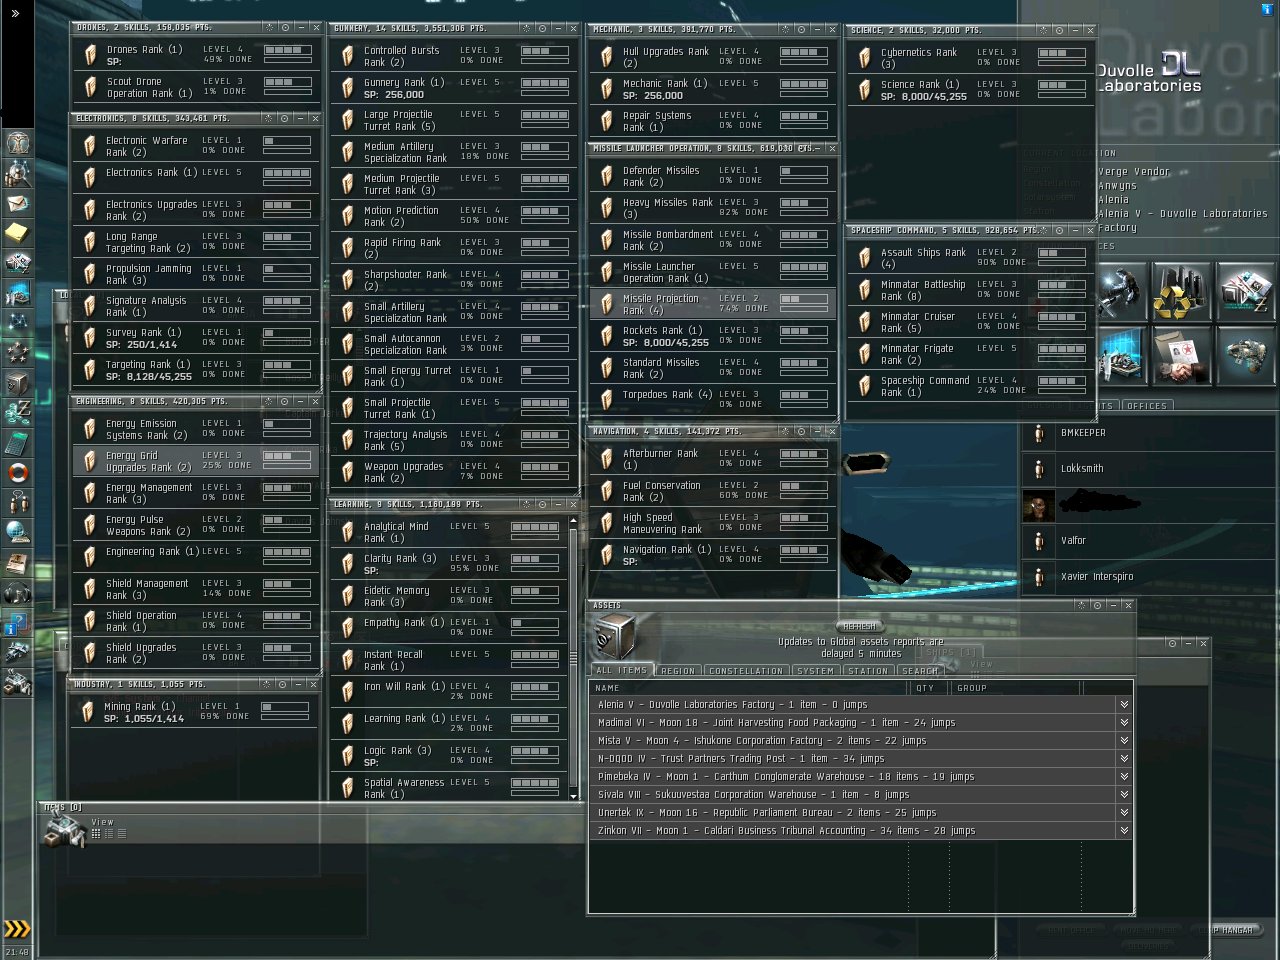The height and width of the screenshot is (960, 1280).
Task: Expand the Pimebeka IV Carthum Conglomerate Warehouse row
Action: click(x=1124, y=777)
